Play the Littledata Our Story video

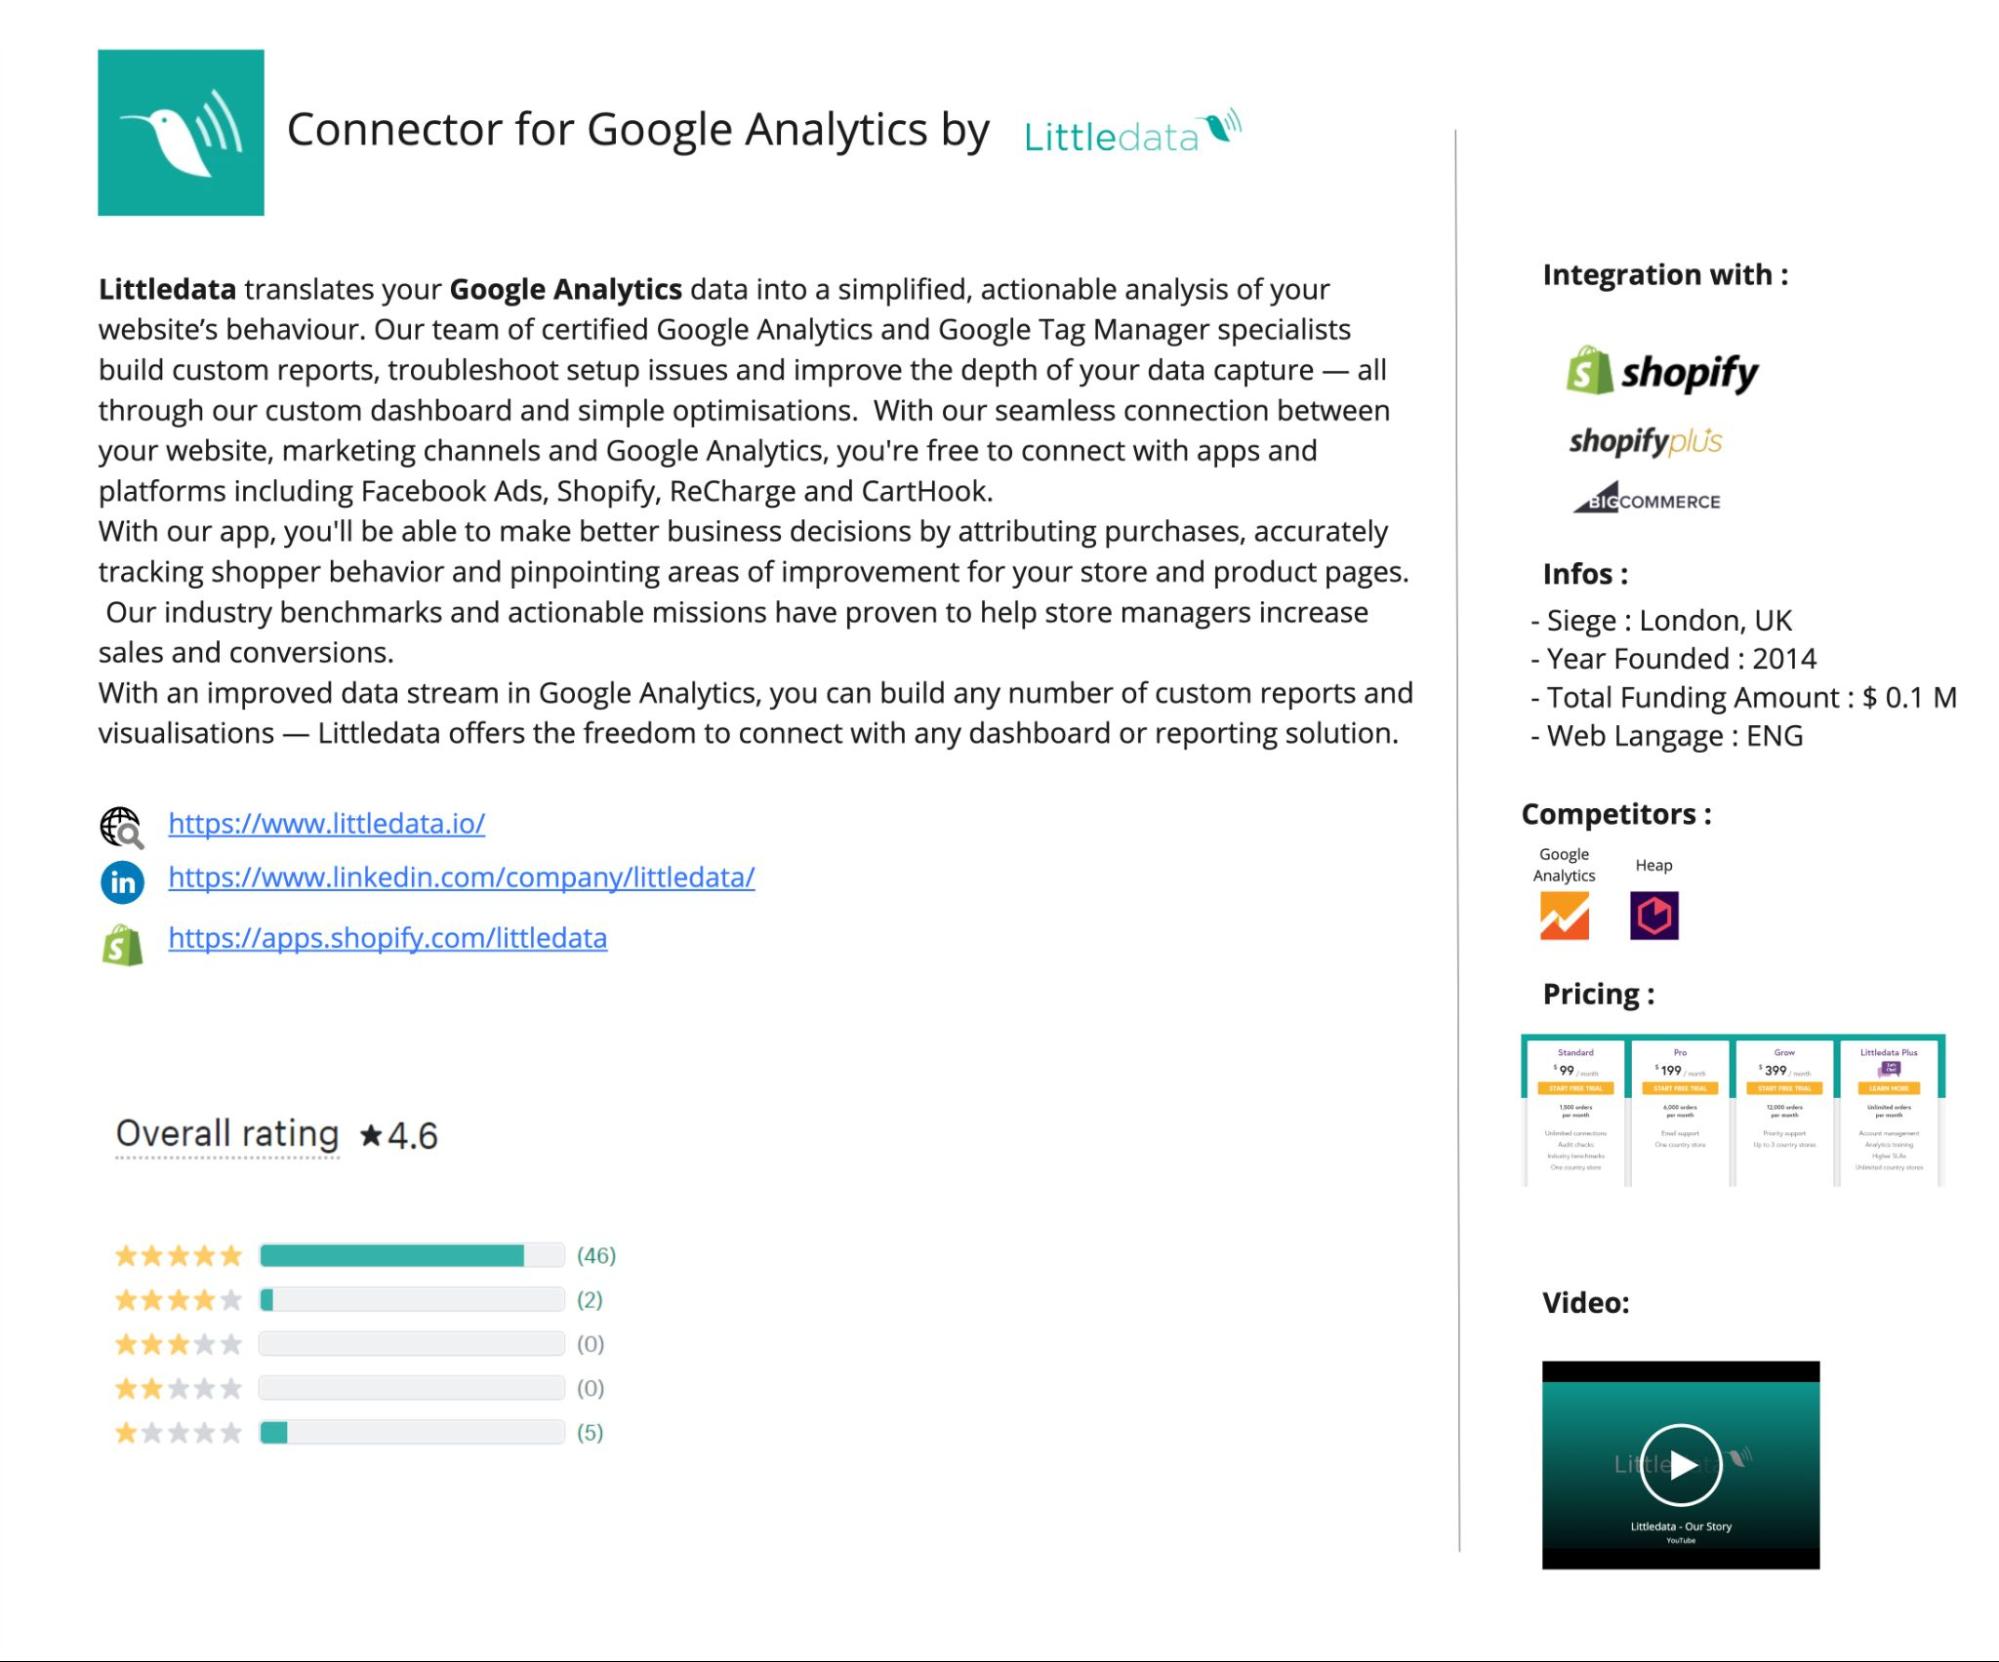pos(1680,1465)
